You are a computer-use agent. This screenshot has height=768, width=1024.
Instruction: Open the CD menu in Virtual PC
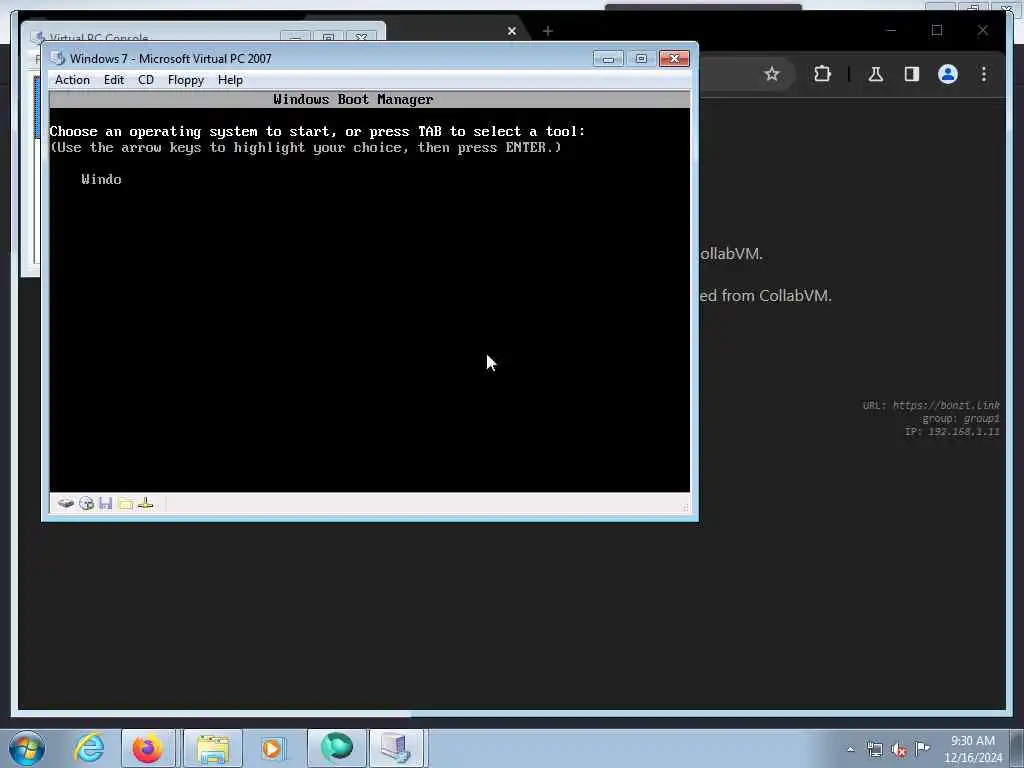146,80
